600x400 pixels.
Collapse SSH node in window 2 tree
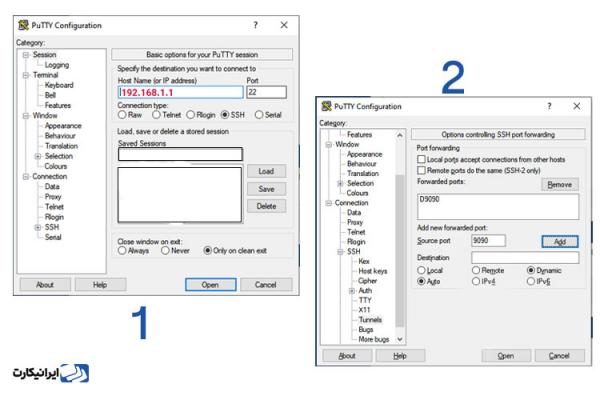click(x=340, y=251)
